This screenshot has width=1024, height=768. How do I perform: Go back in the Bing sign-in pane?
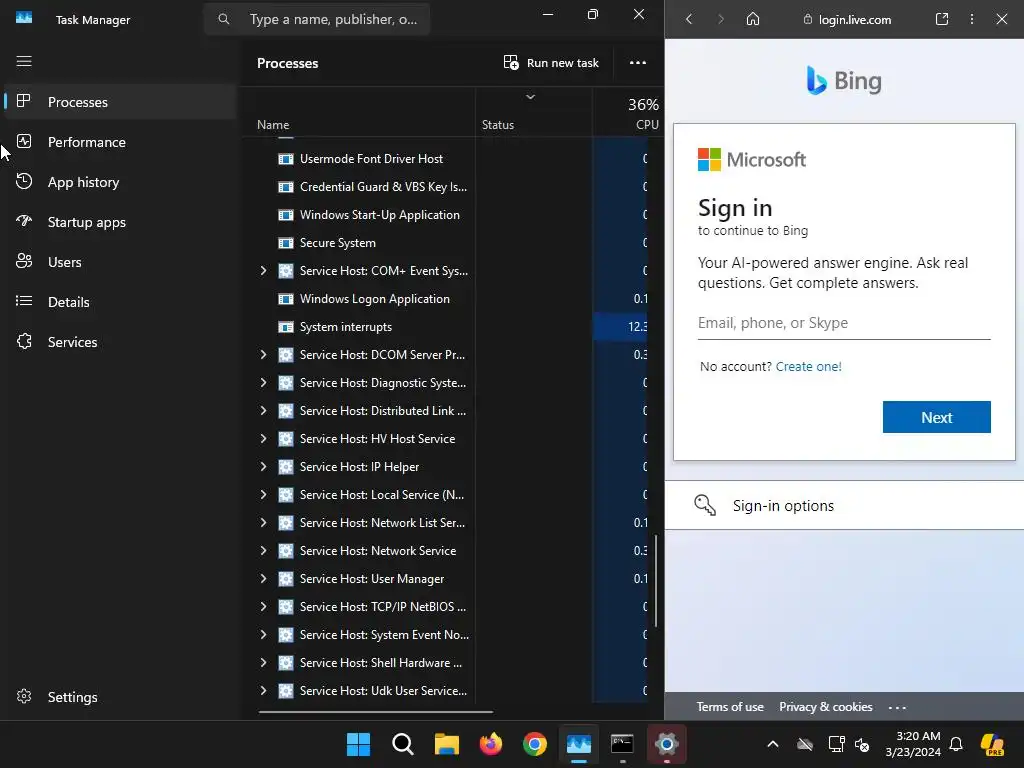689,20
